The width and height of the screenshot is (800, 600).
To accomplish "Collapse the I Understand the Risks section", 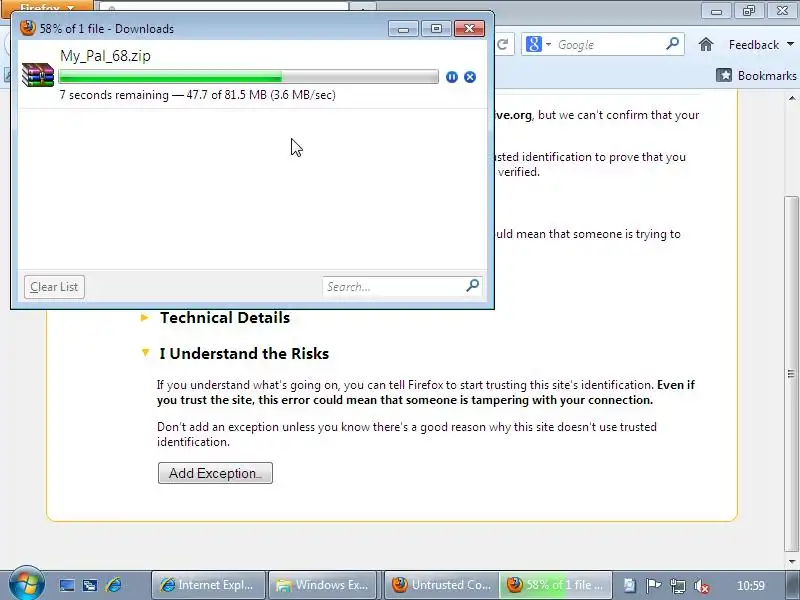I will (x=244, y=354).
